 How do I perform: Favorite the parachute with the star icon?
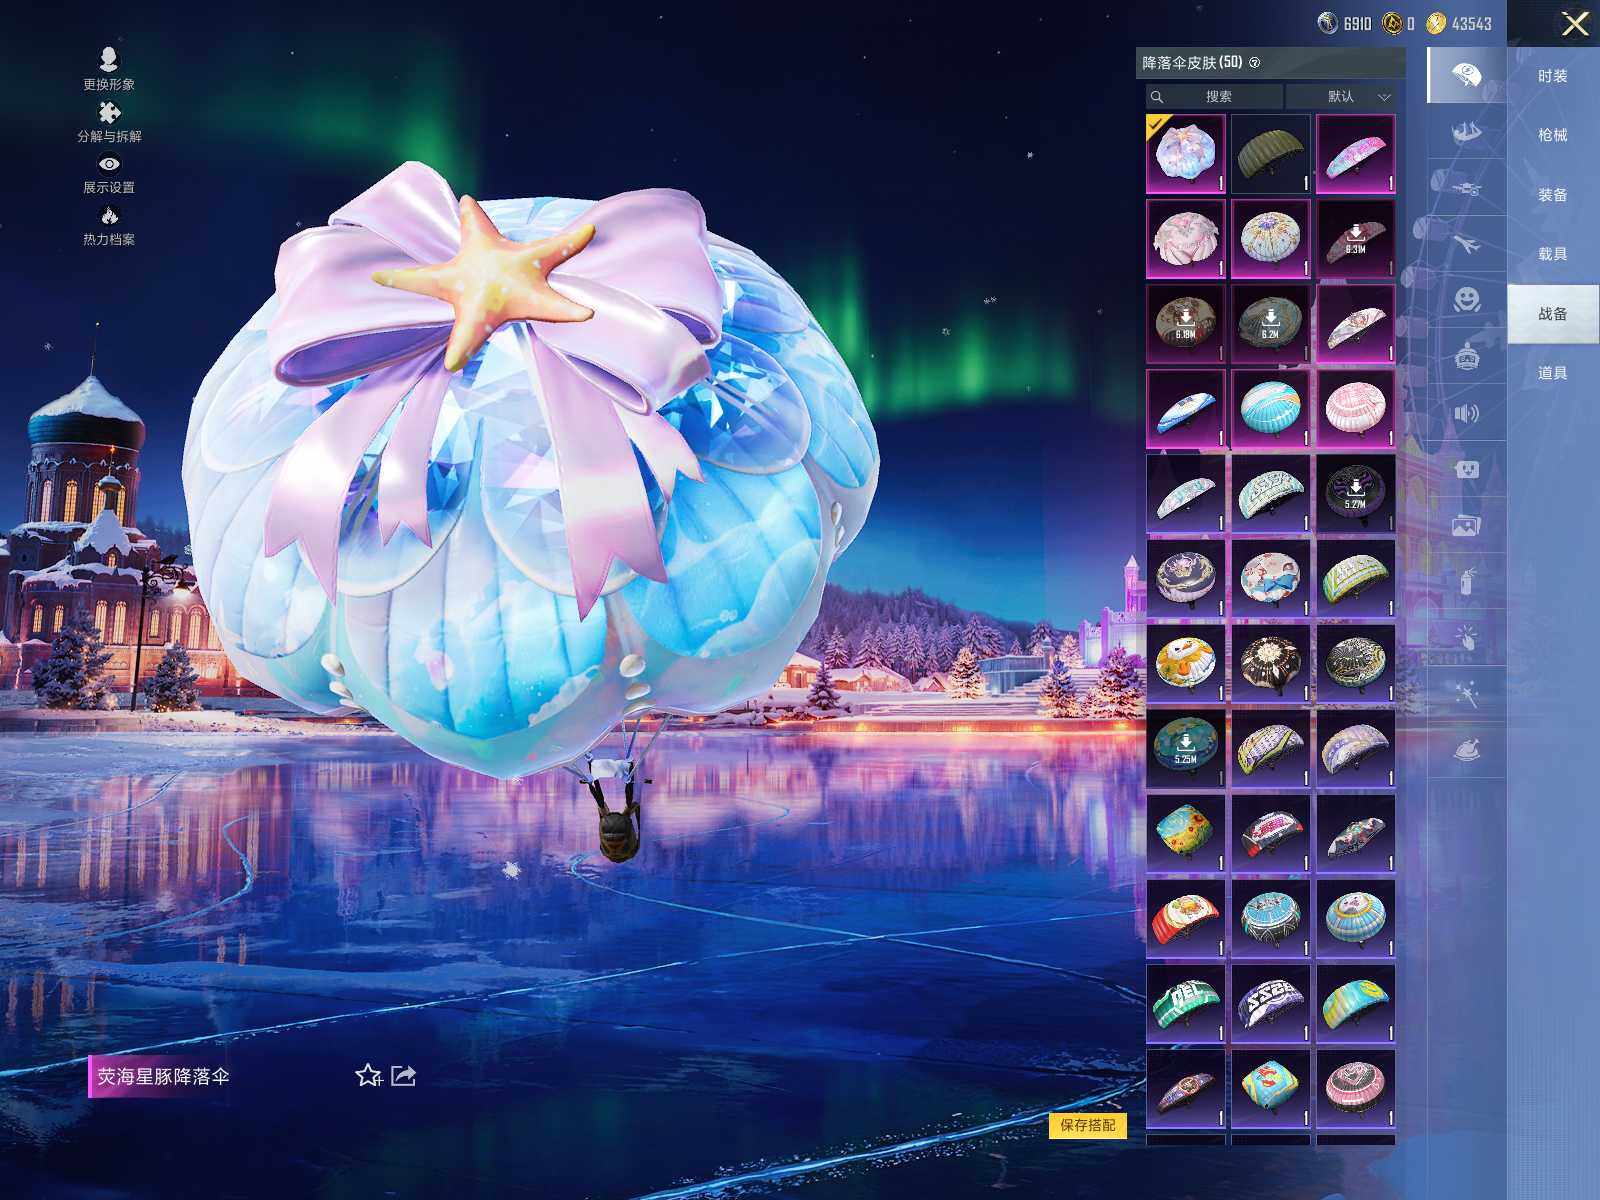pos(368,1076)
